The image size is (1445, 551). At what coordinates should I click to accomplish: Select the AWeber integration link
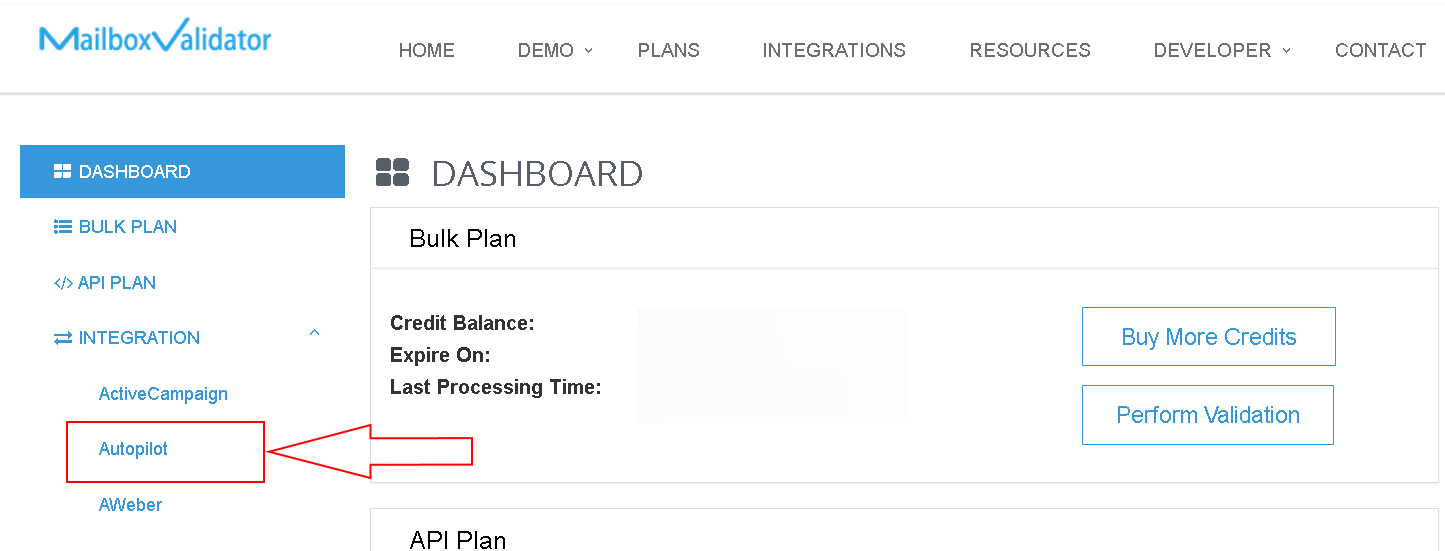[x=130, y=505]
